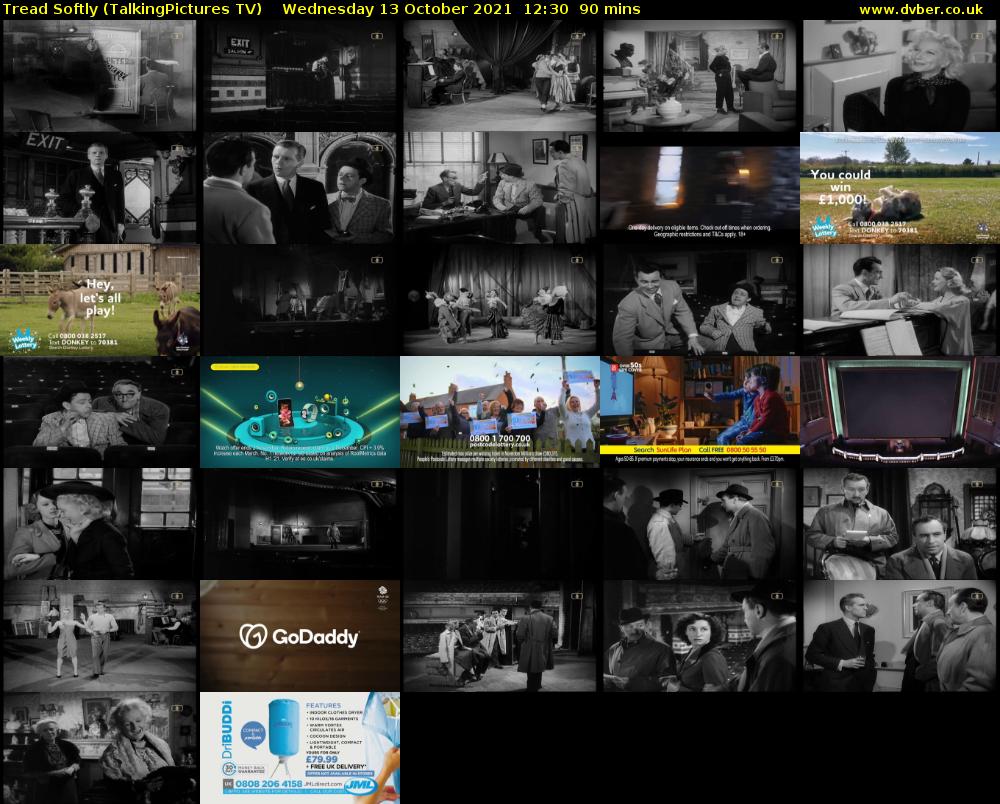
Task: Open the nearly black curtain thumbnail
Action: tap(500, 523)
